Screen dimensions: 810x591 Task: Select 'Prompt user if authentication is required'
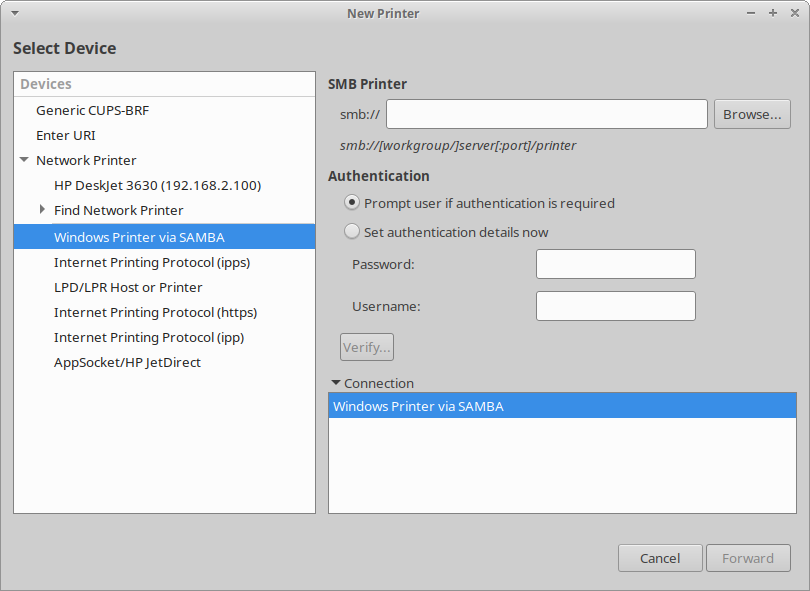351,203
